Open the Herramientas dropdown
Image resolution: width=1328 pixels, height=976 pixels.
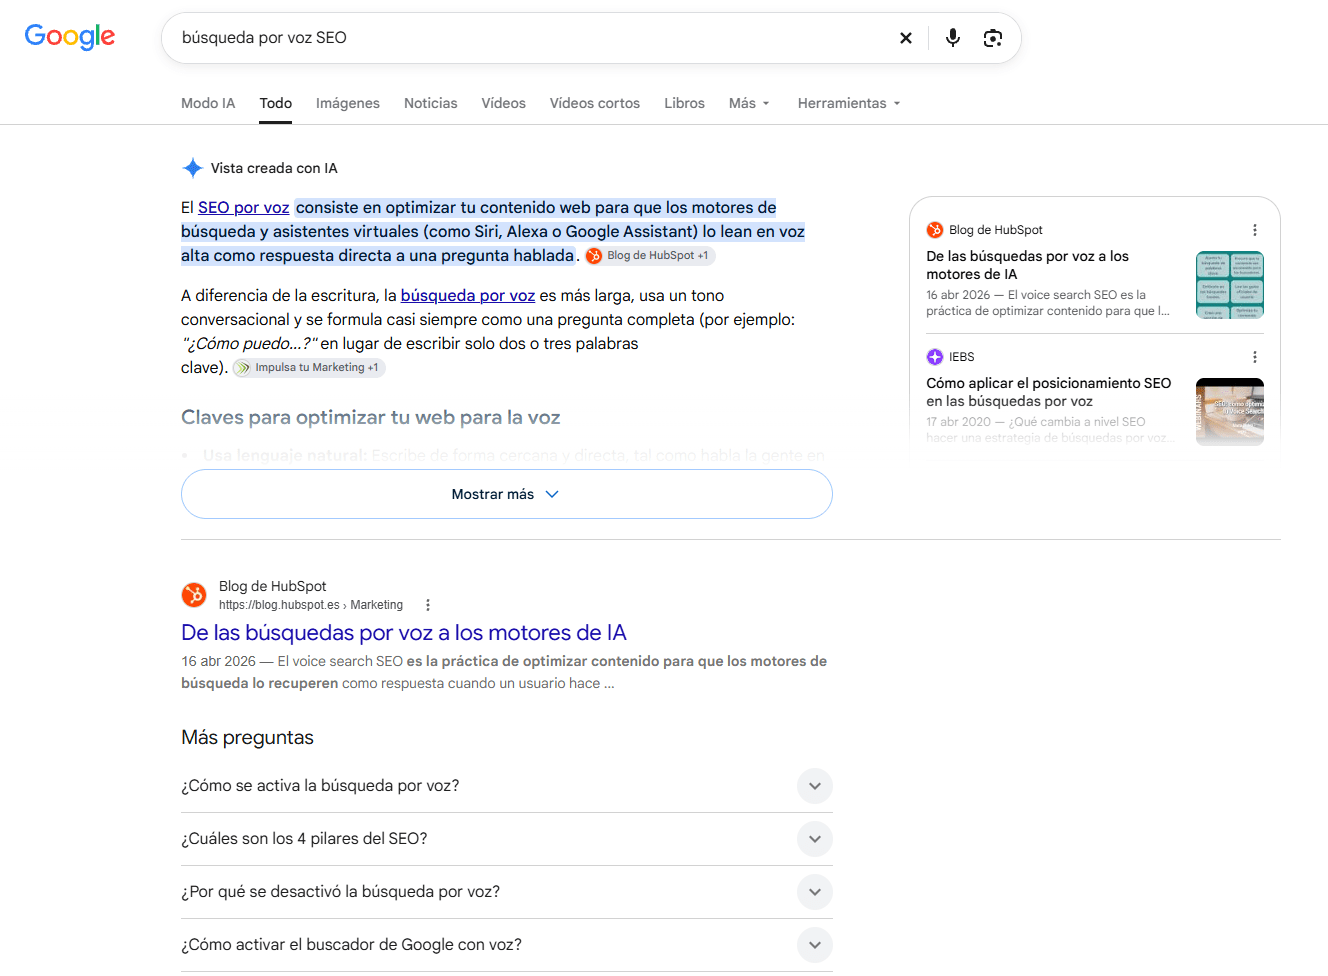coord(849,103)
